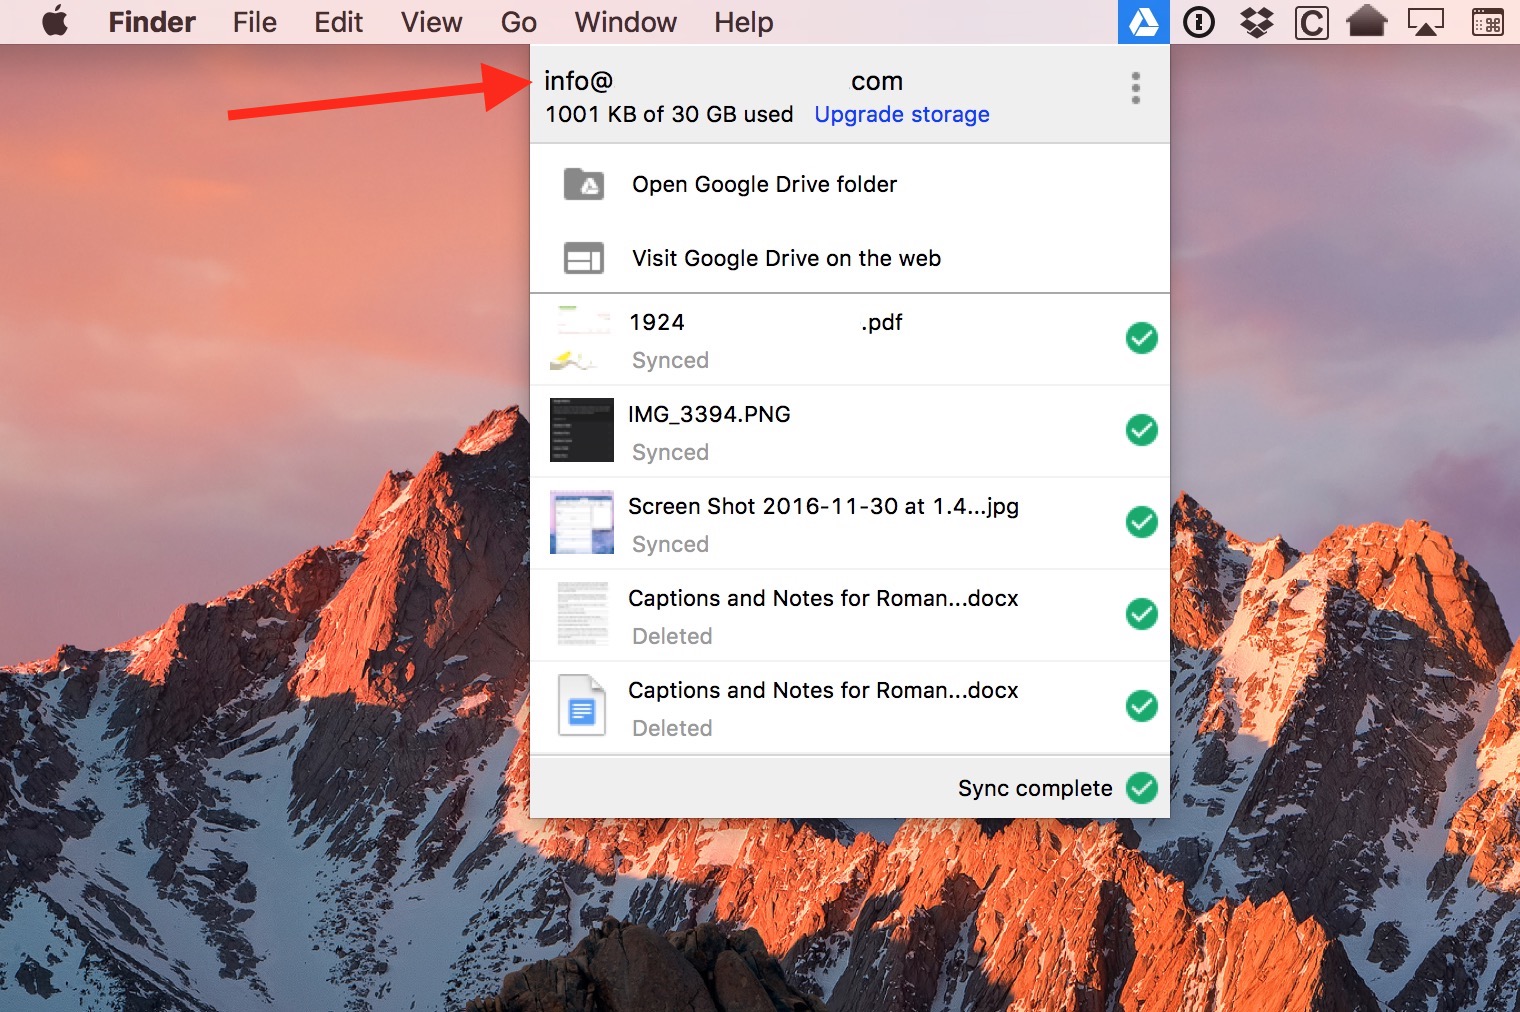
Task: Click the Sync complete green checkmark
Action: pyautogui.click(x=1142, y=788)
